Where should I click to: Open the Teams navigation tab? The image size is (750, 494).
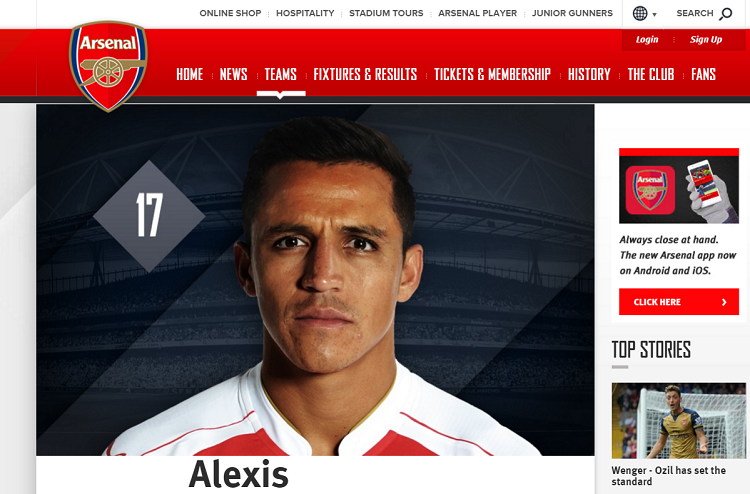coord(281,74)
